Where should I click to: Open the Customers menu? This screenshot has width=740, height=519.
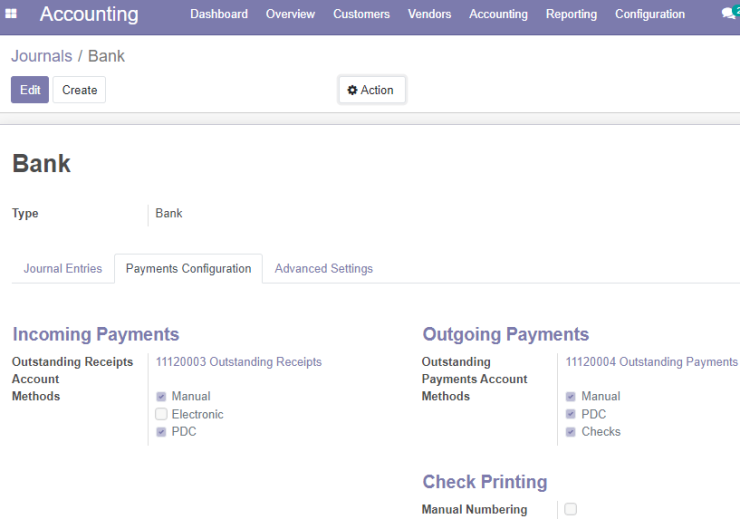tap(362, 14)
